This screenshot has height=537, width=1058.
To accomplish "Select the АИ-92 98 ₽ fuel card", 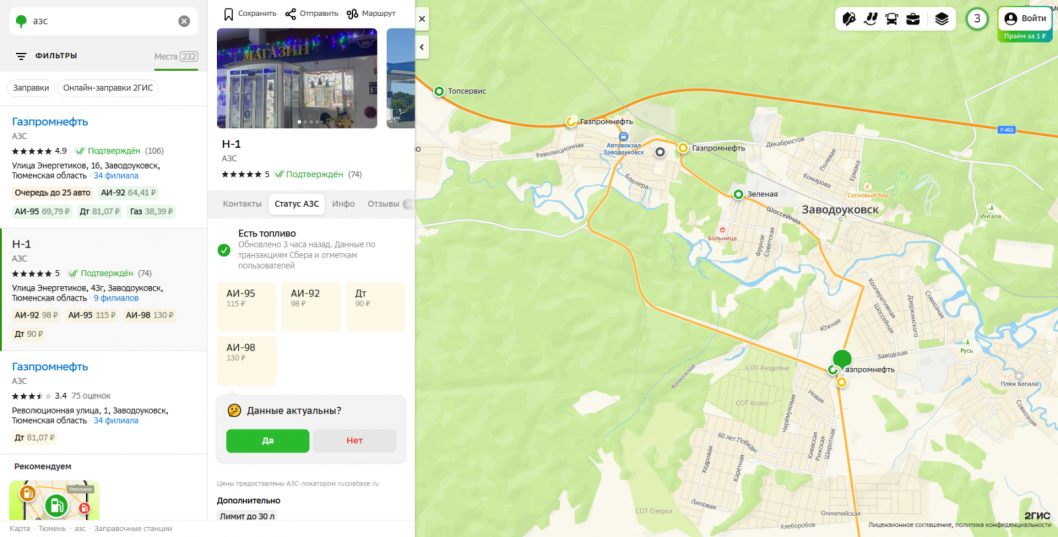I will tap(311, 307).
